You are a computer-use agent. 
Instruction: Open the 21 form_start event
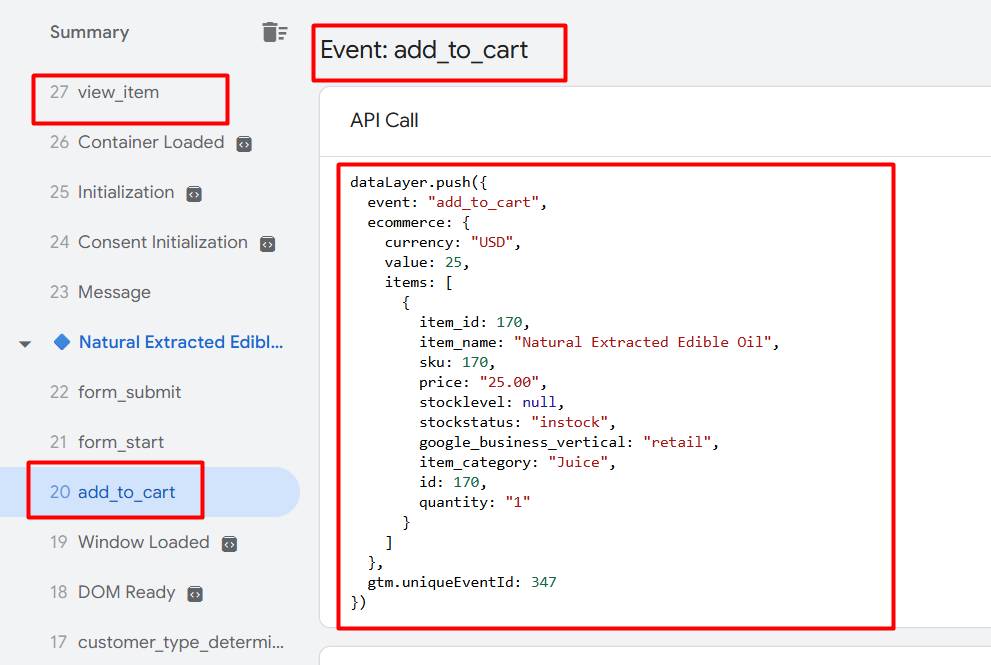[120, 442]
